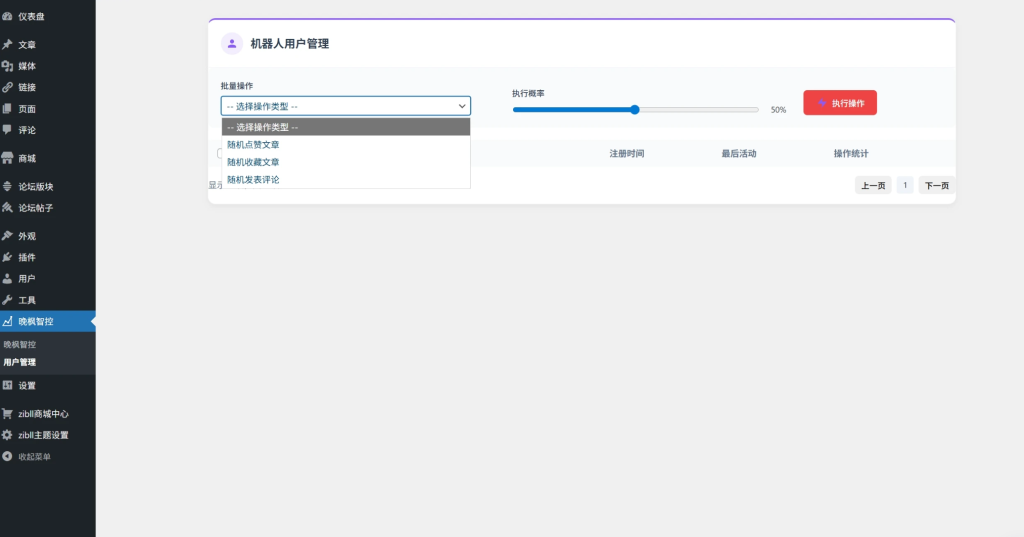The width and height of the screenshot is (1024, 537).
Task: Go to previous page with 上一页
Action: click(x=873, y=186)
